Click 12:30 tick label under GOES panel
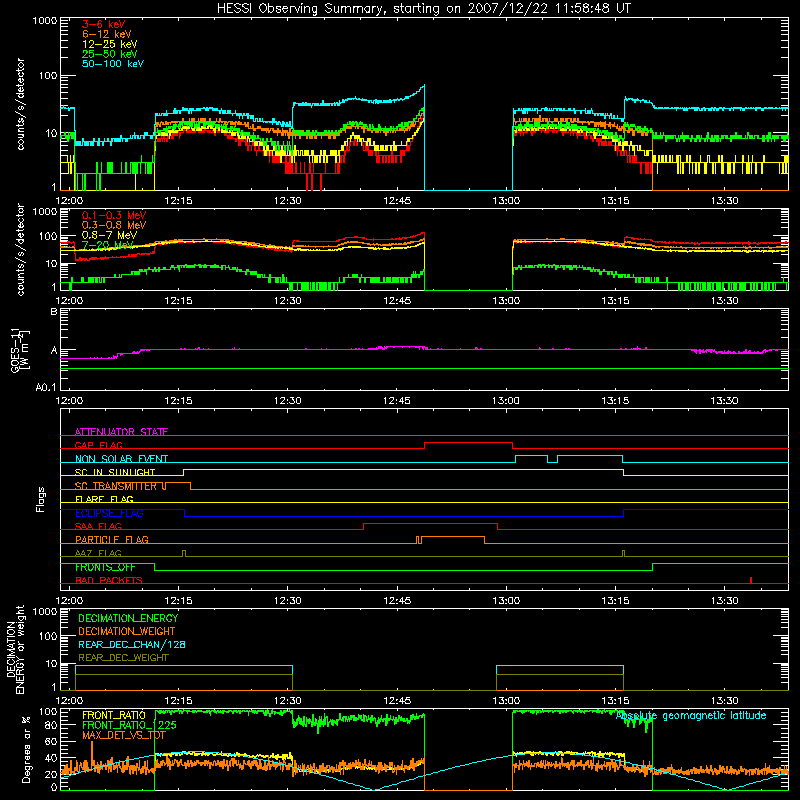The height and width of the screenshot is (800, 800). pos(288,401)
